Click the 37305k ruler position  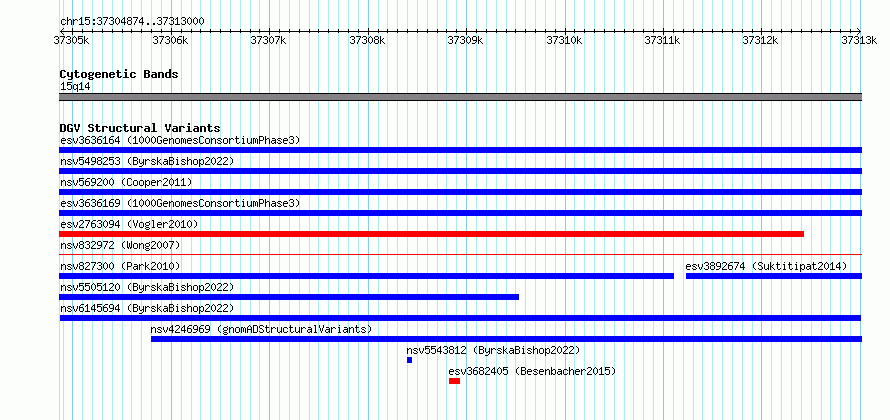71,40
